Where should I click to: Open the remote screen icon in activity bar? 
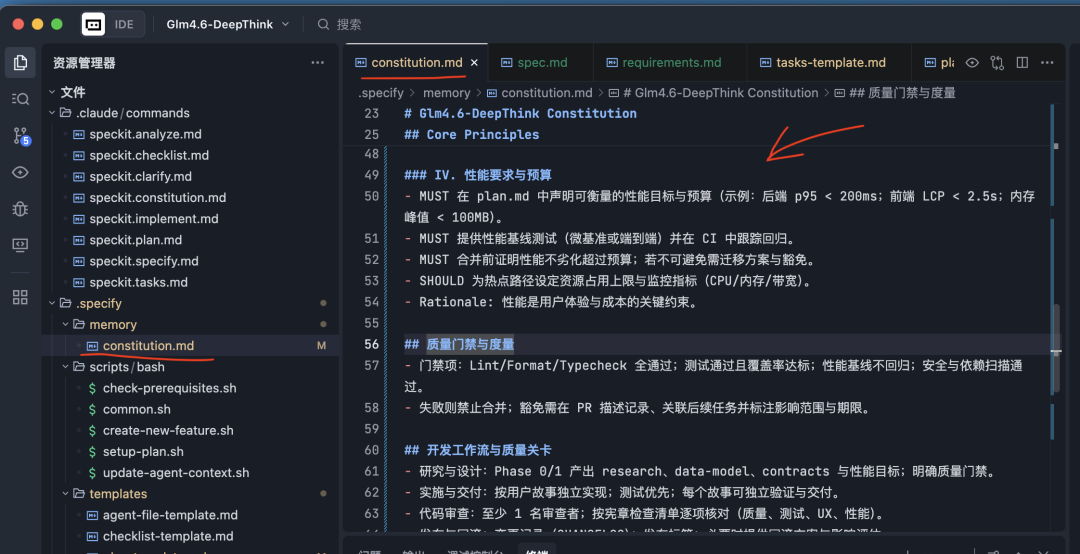20,245
